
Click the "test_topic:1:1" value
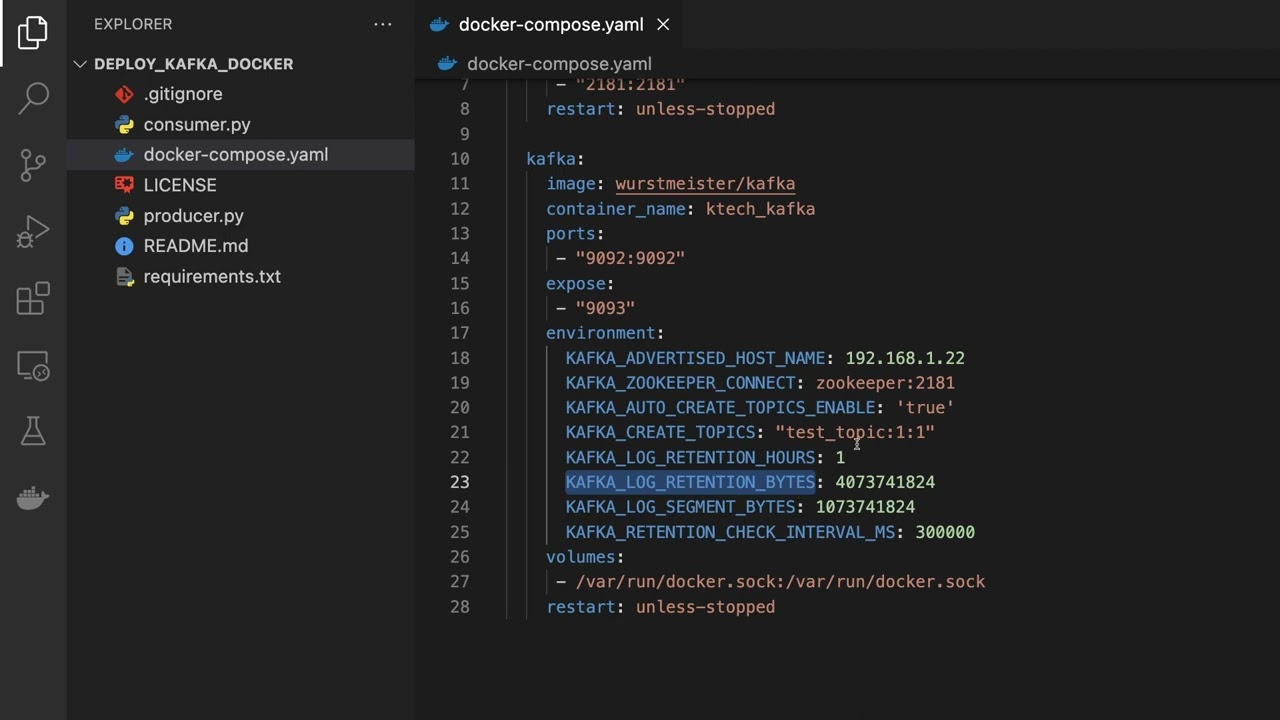click(x=855, y=432)
